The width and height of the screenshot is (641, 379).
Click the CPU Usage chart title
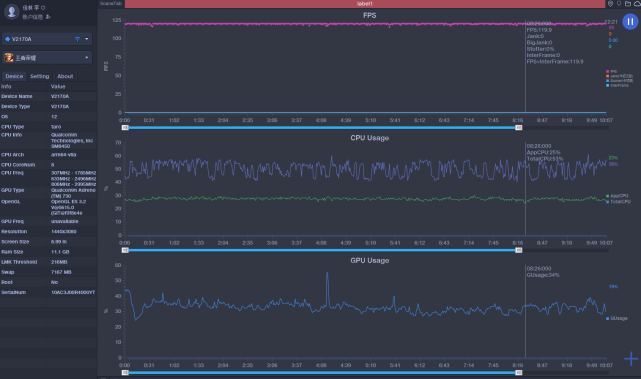(370, 138)
